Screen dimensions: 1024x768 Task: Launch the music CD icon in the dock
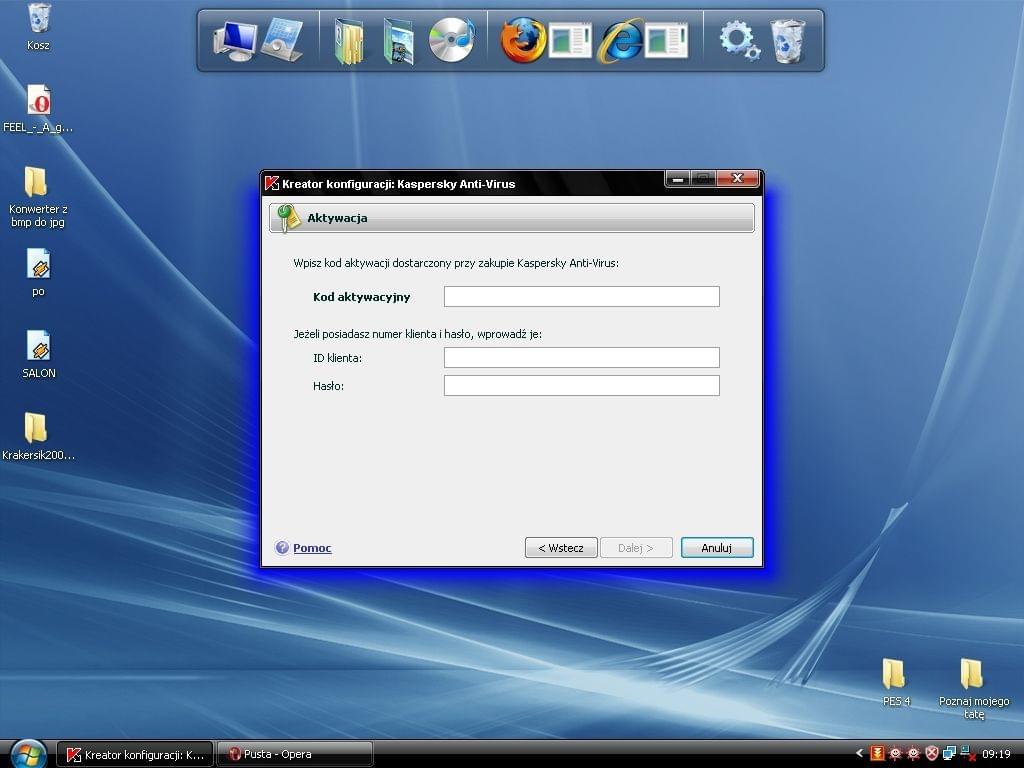point(452,40)
